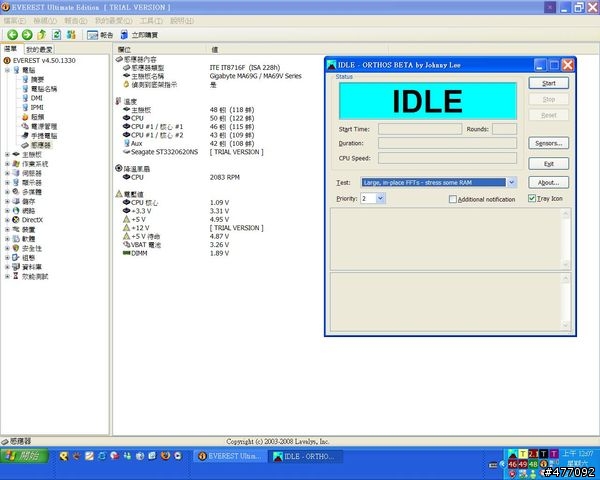Select the Power Management (電源管理) tree item

click(44, 126)
